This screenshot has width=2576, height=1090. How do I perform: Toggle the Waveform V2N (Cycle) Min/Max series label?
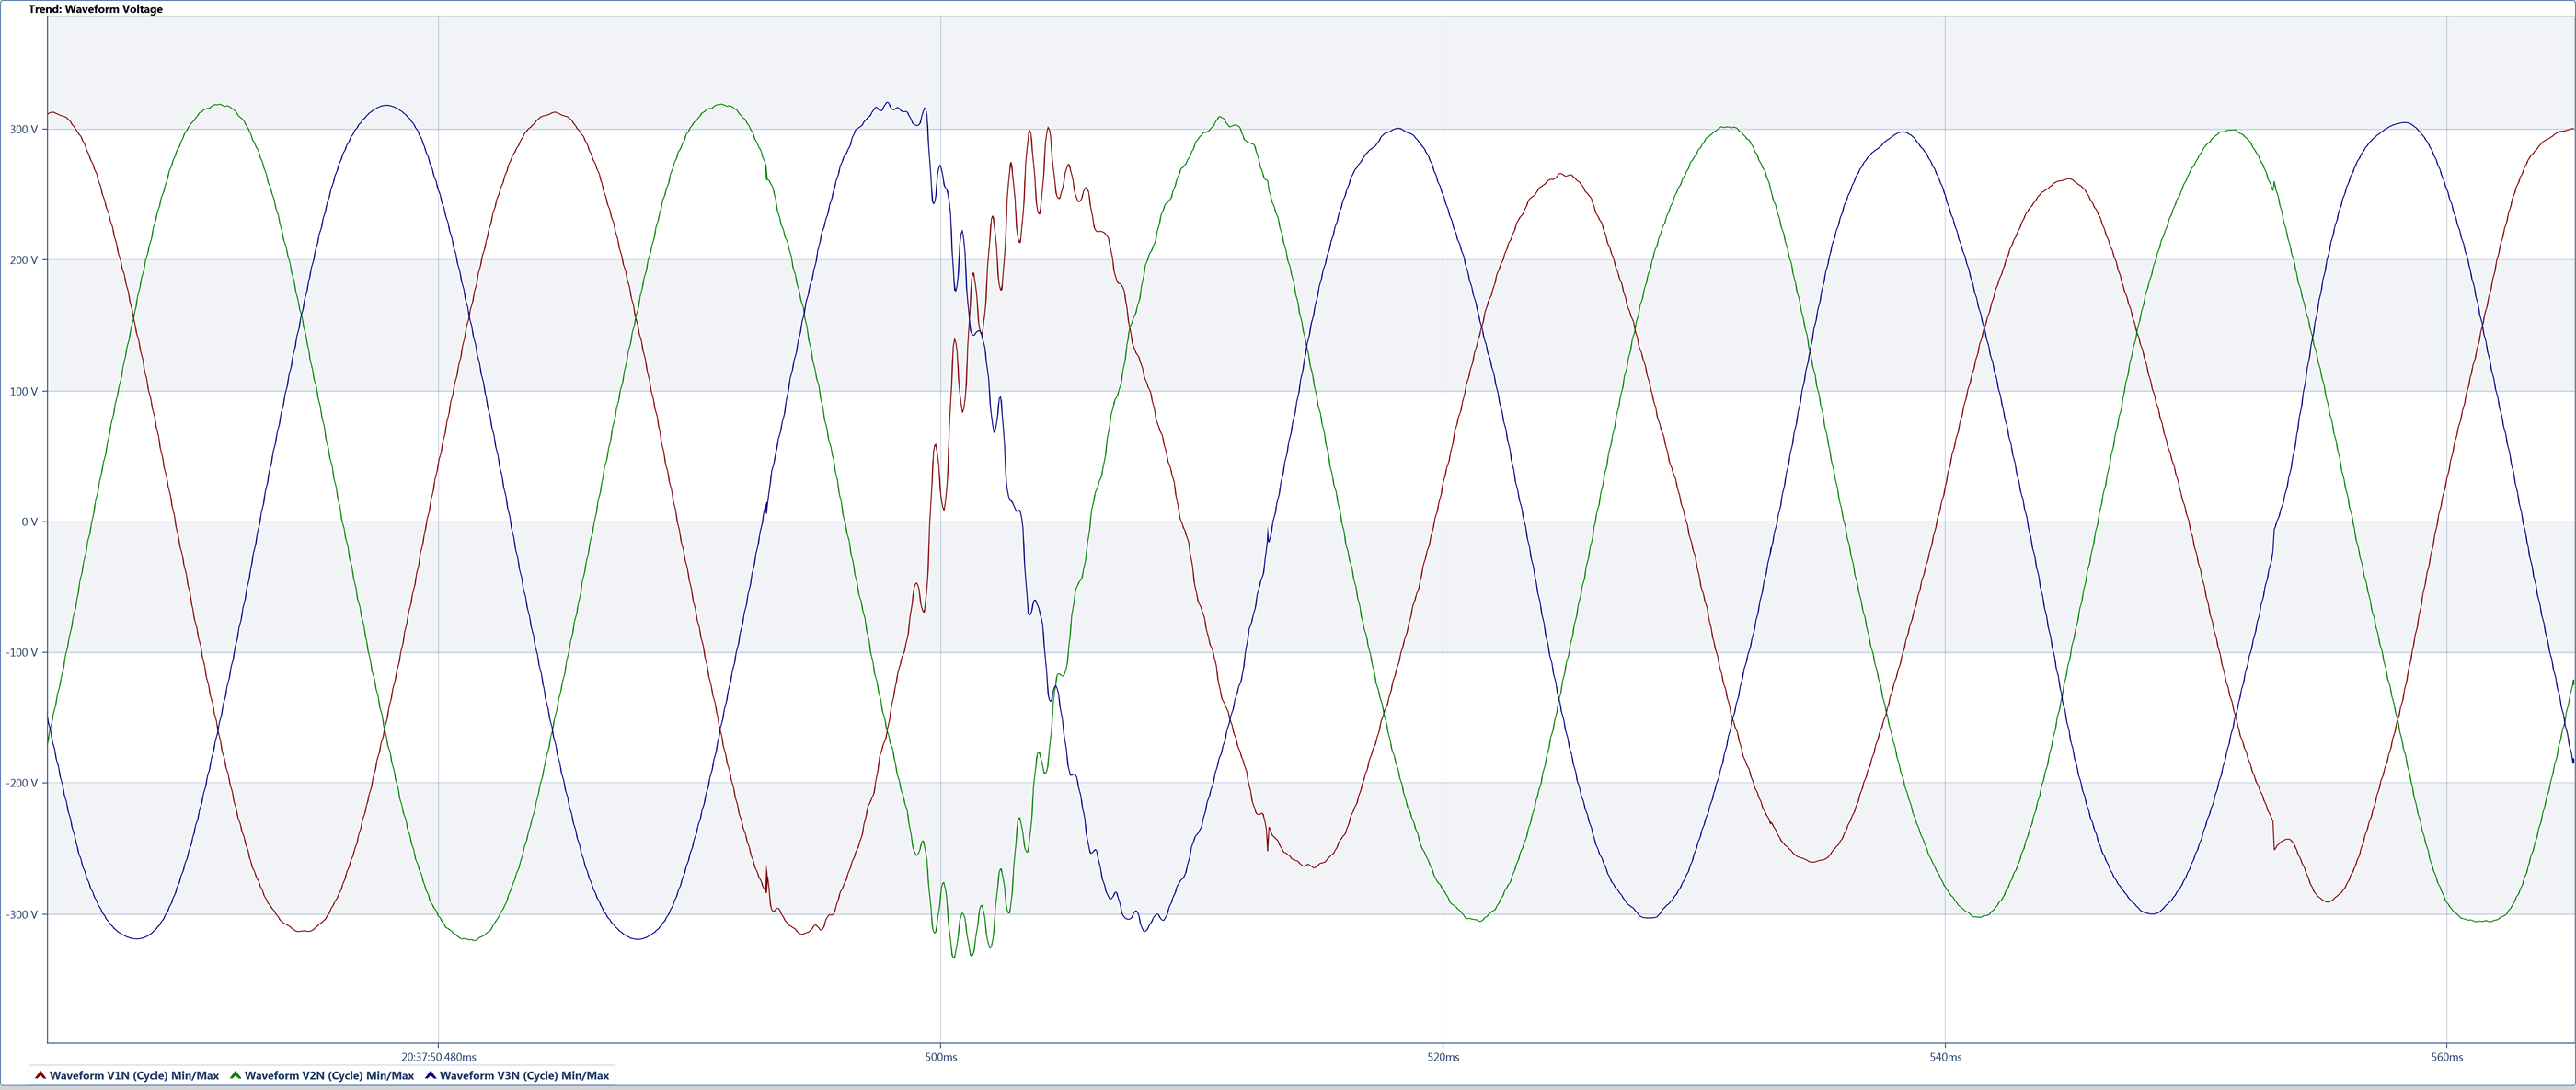pos(329,1076)
